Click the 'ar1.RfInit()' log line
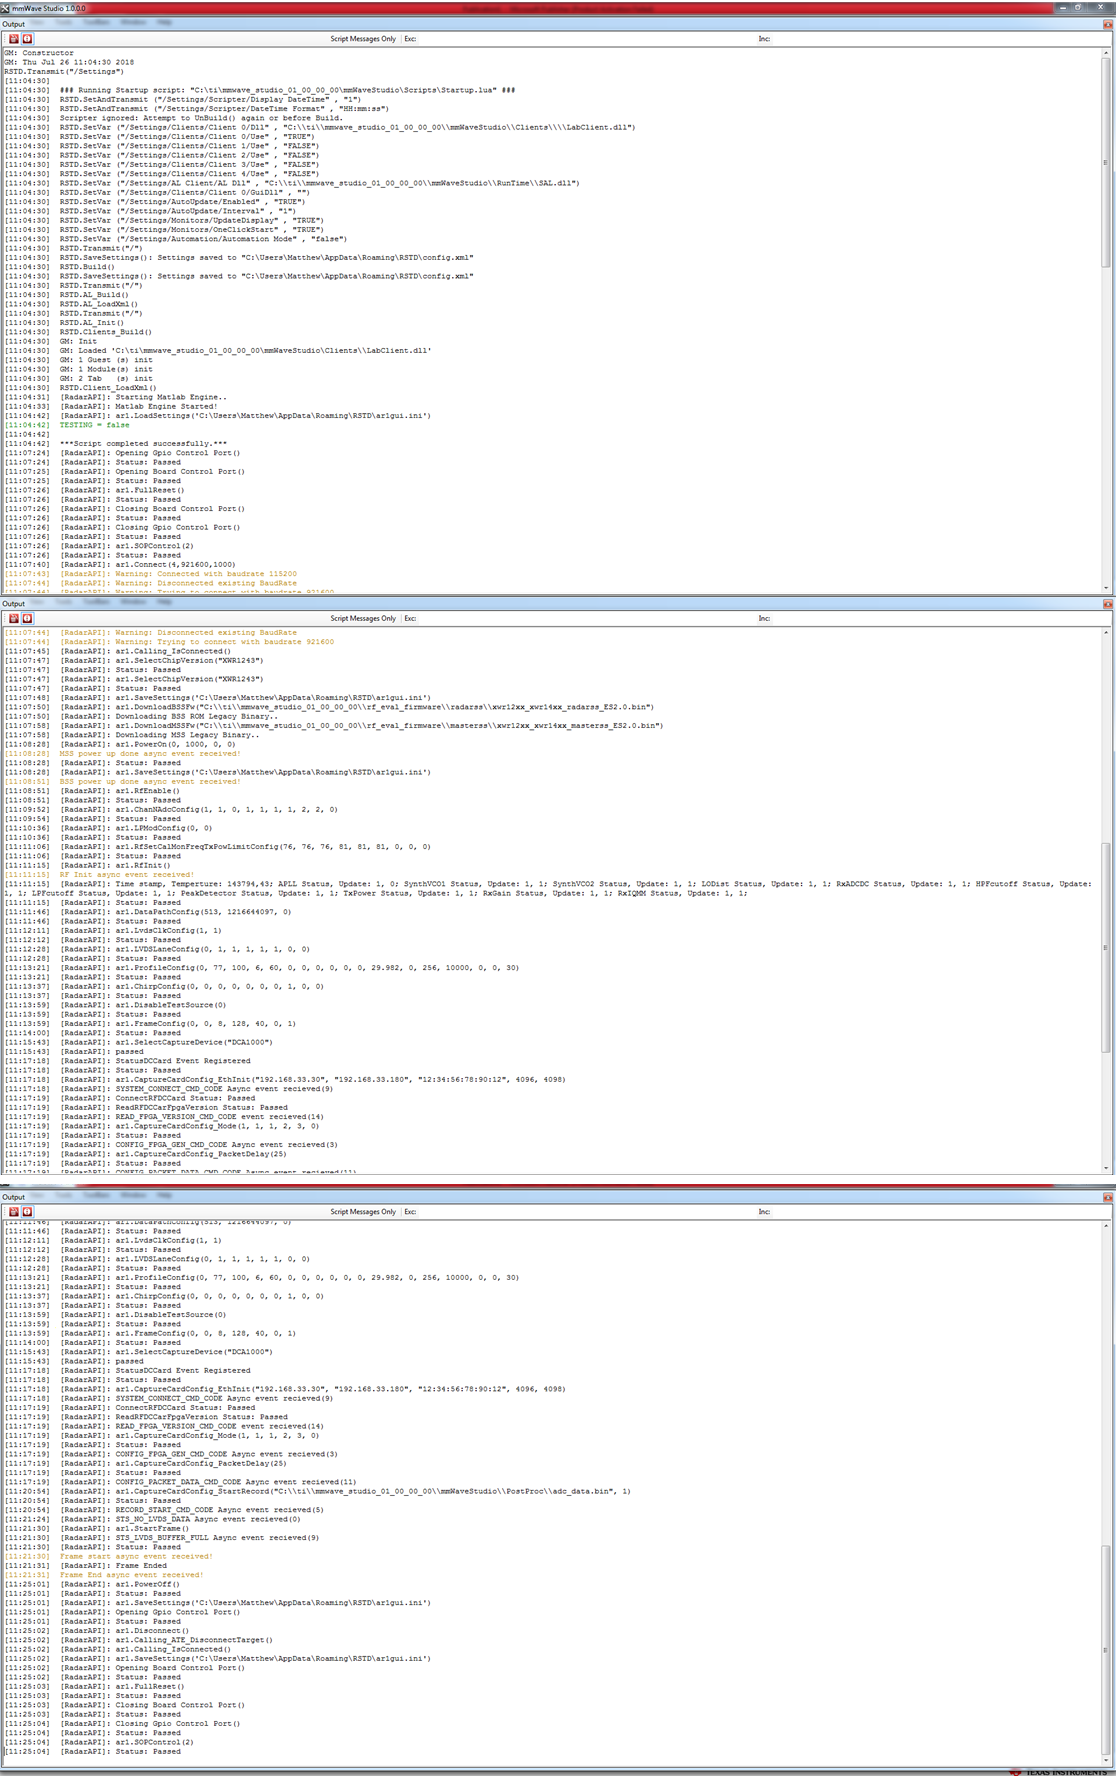 (x=87, y=865)
